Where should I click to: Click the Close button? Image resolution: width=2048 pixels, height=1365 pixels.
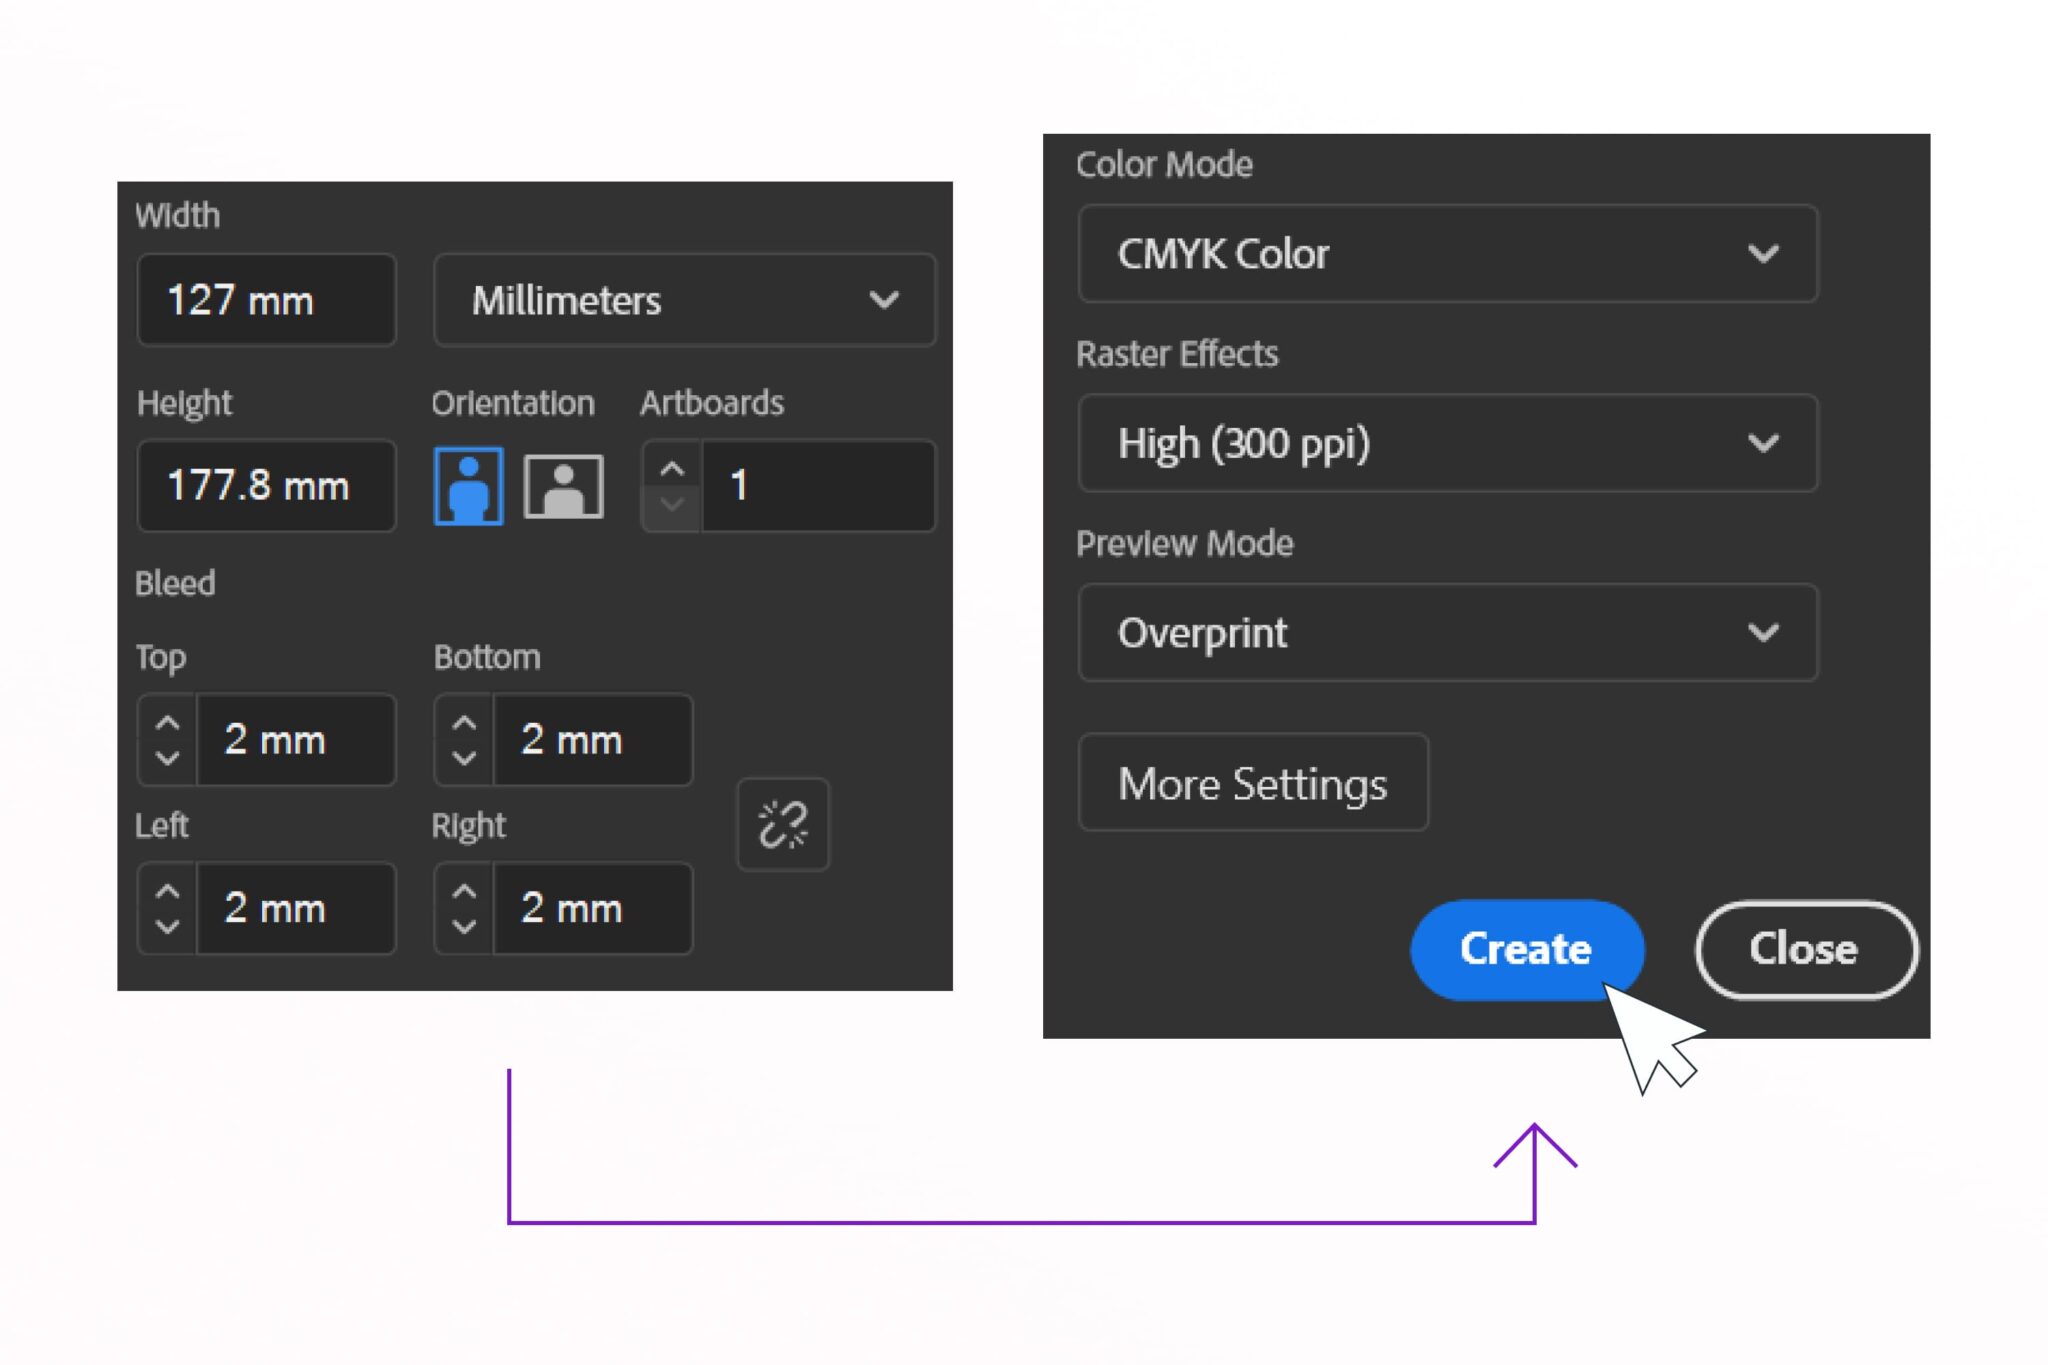coord(1805,949)
